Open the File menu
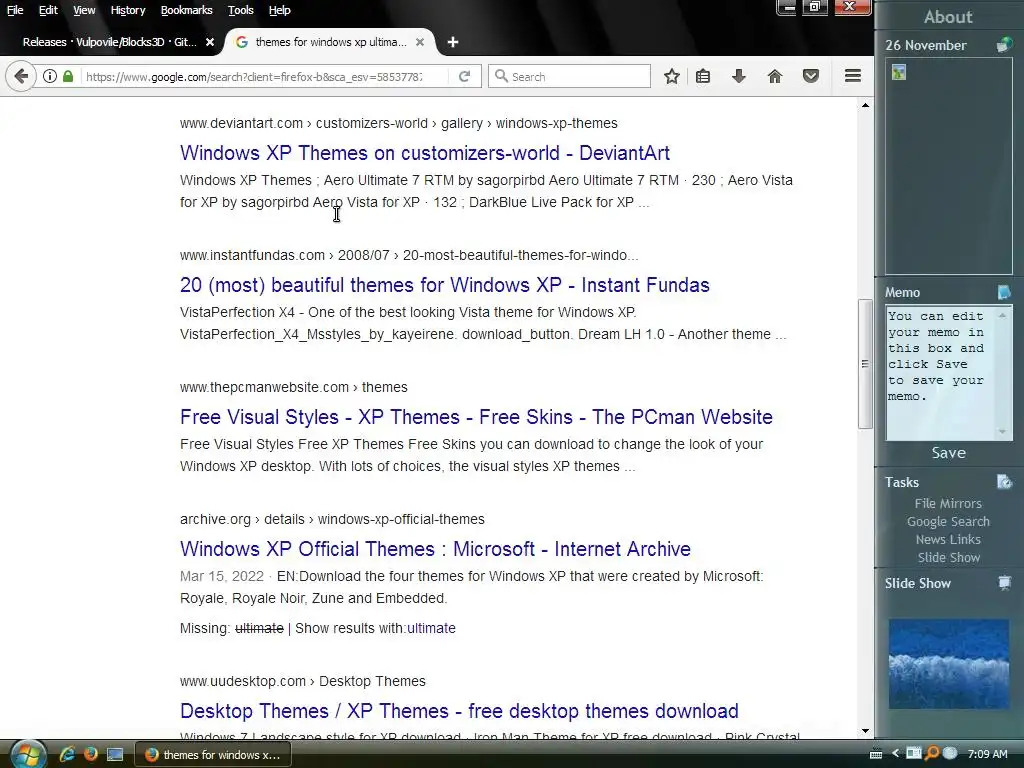 [15, 10]
